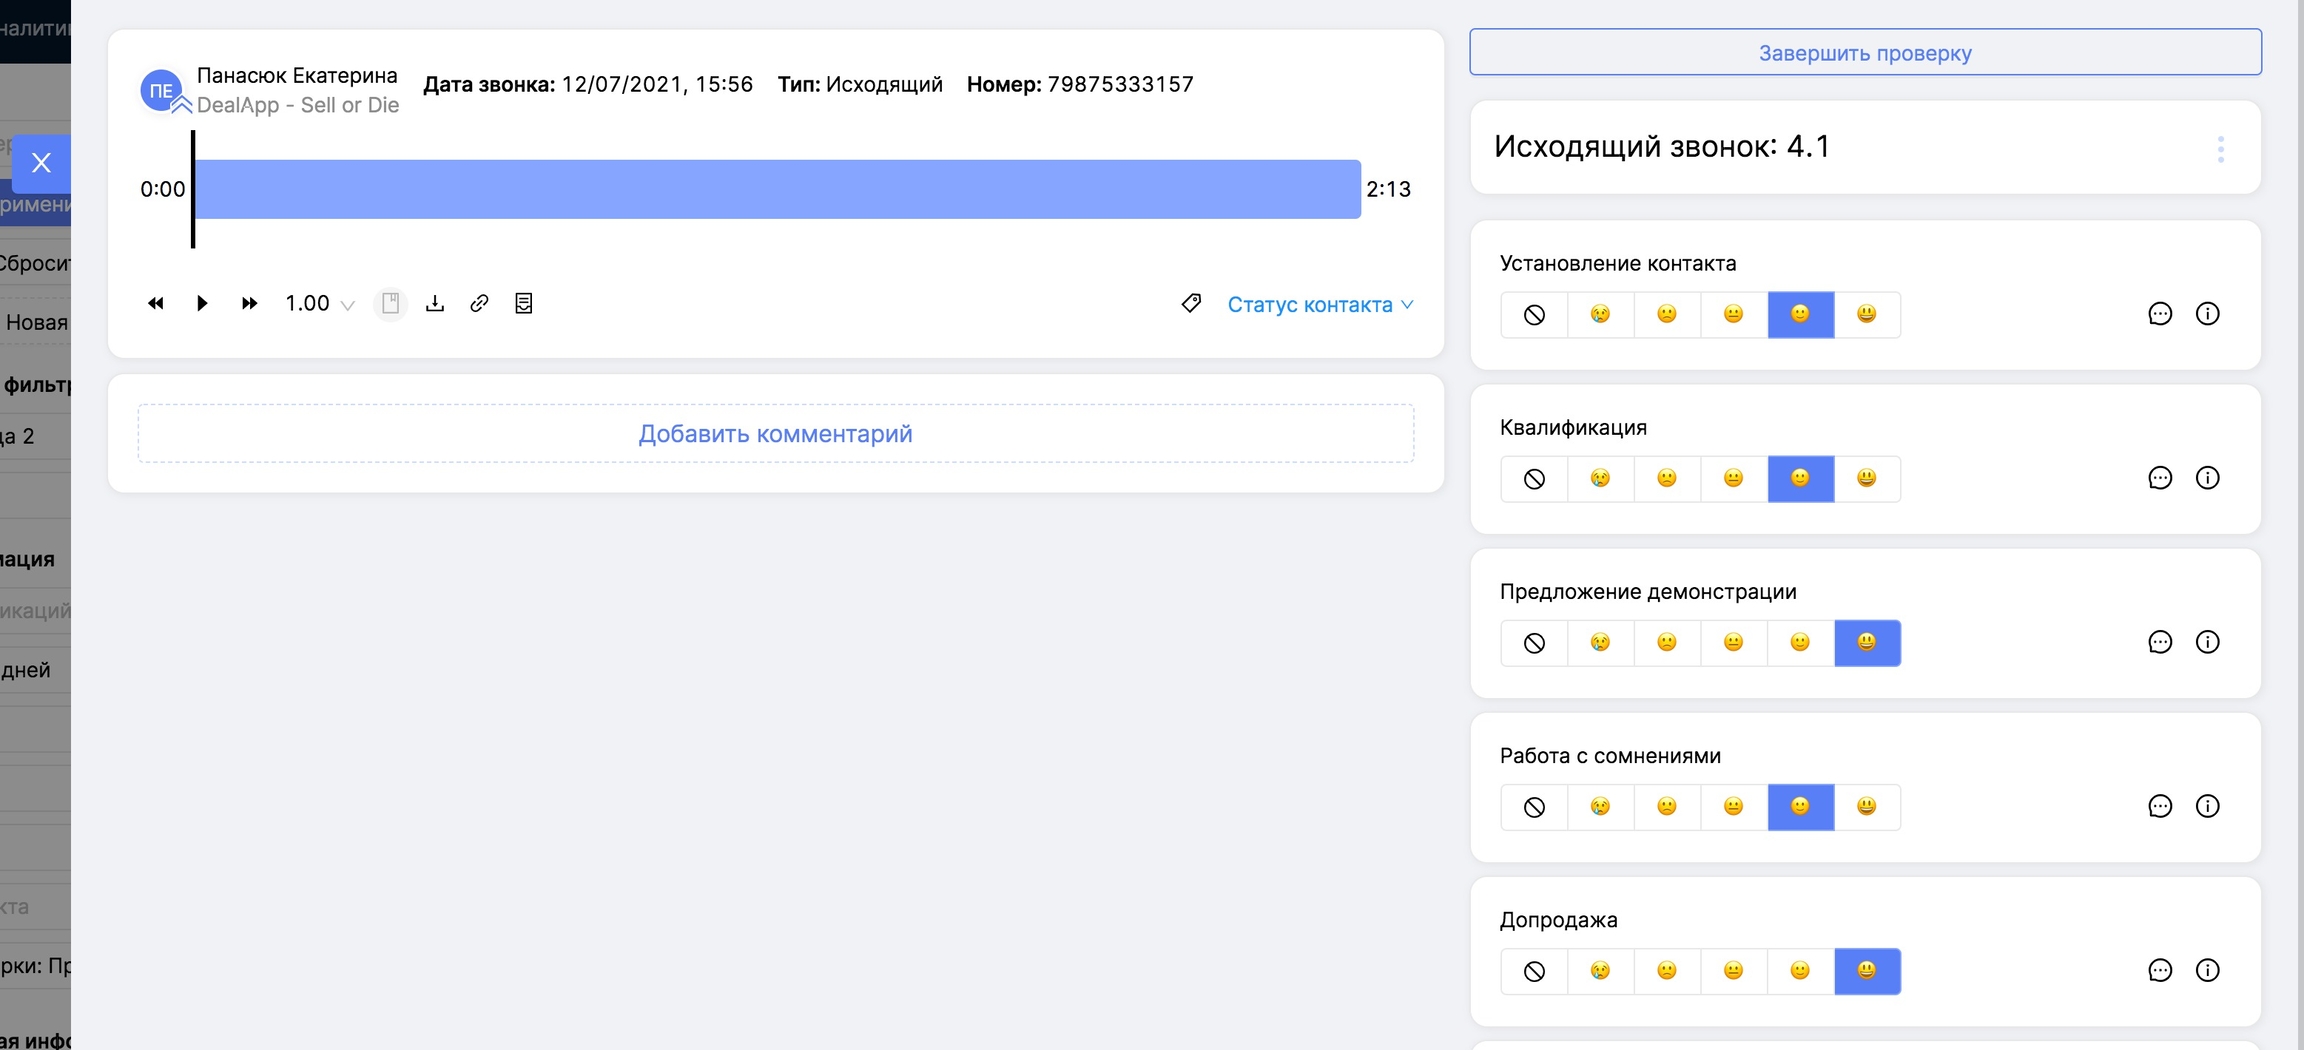Show info for Квалификация criterion
This screenshot has height=1050, width=2304.
(x=2207, y=478)
